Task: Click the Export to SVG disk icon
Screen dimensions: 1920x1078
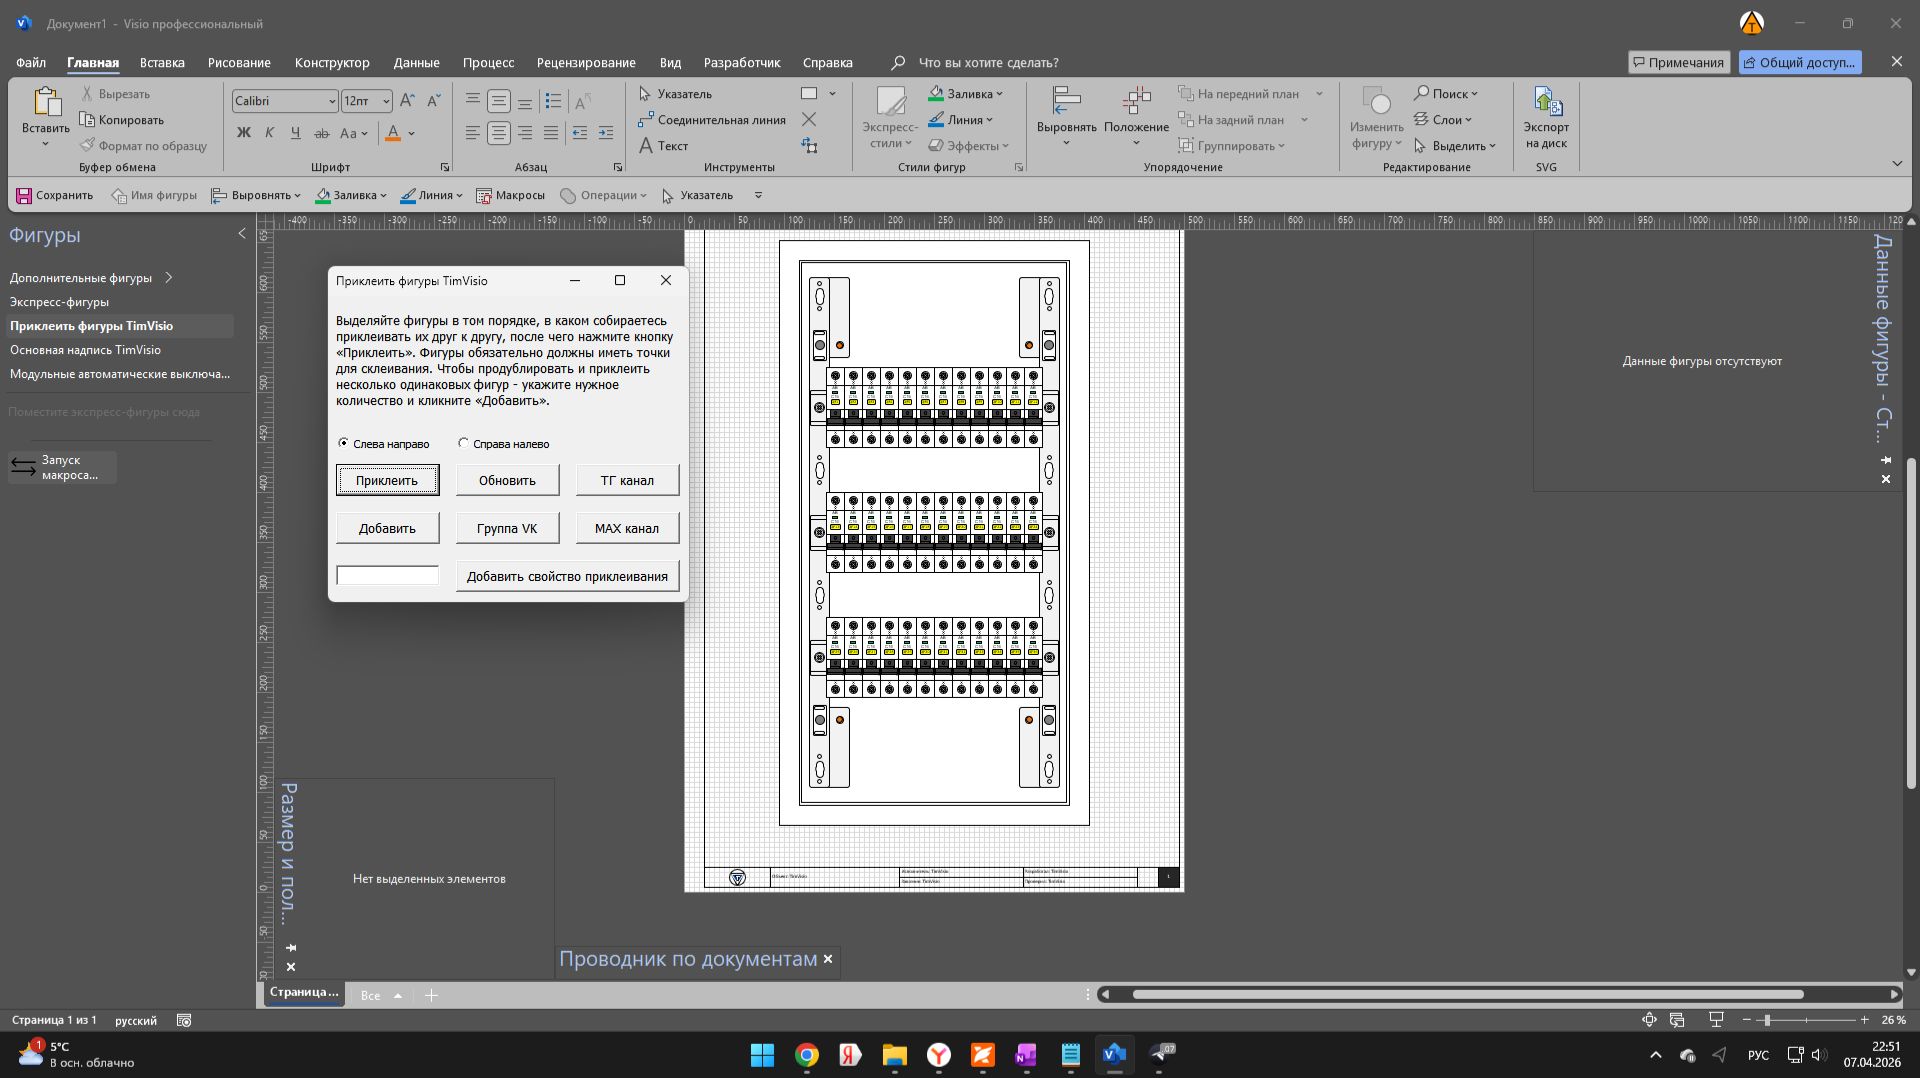Action: pos(1546,101)
